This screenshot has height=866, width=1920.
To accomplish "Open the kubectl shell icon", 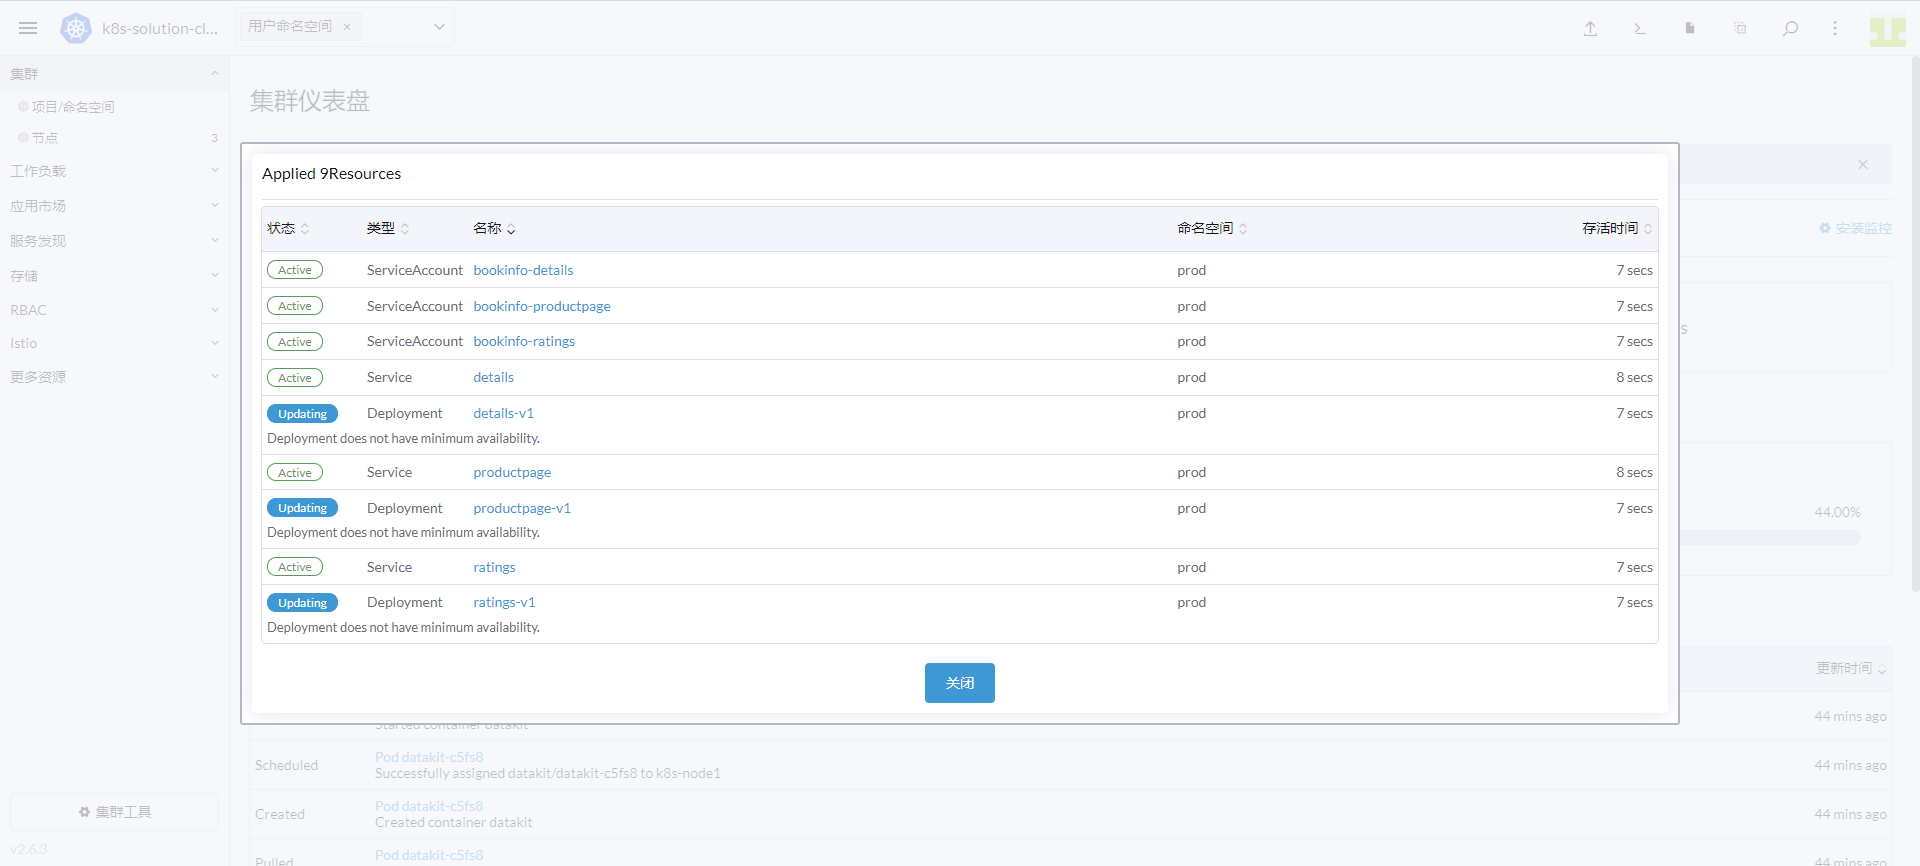I will (x=1640, y=28).
